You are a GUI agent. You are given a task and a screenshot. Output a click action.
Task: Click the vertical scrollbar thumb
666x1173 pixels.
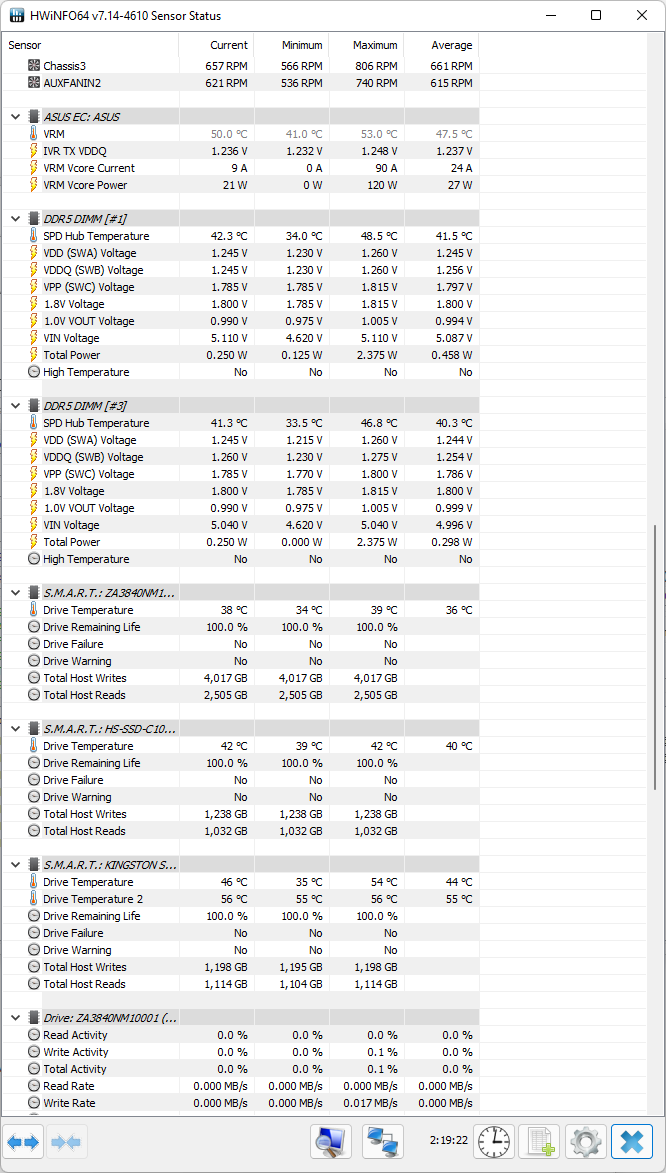(x=656, y=656)
